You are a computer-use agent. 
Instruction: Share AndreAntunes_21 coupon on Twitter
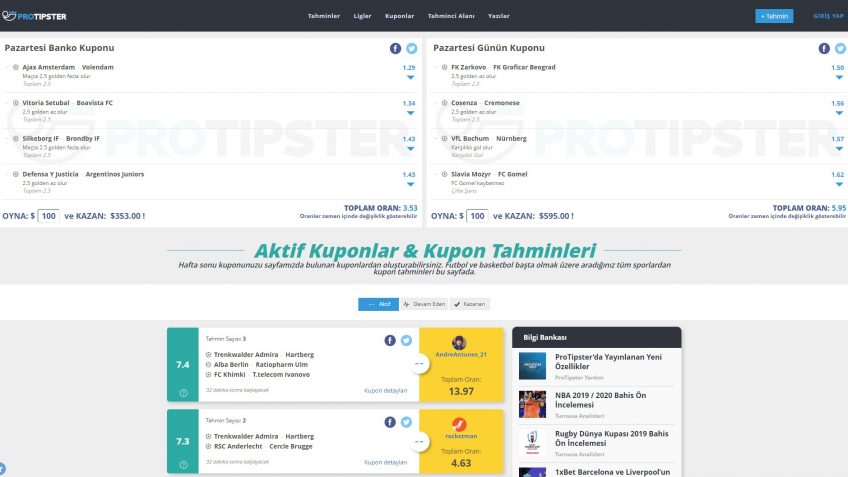tap(406, 340)
